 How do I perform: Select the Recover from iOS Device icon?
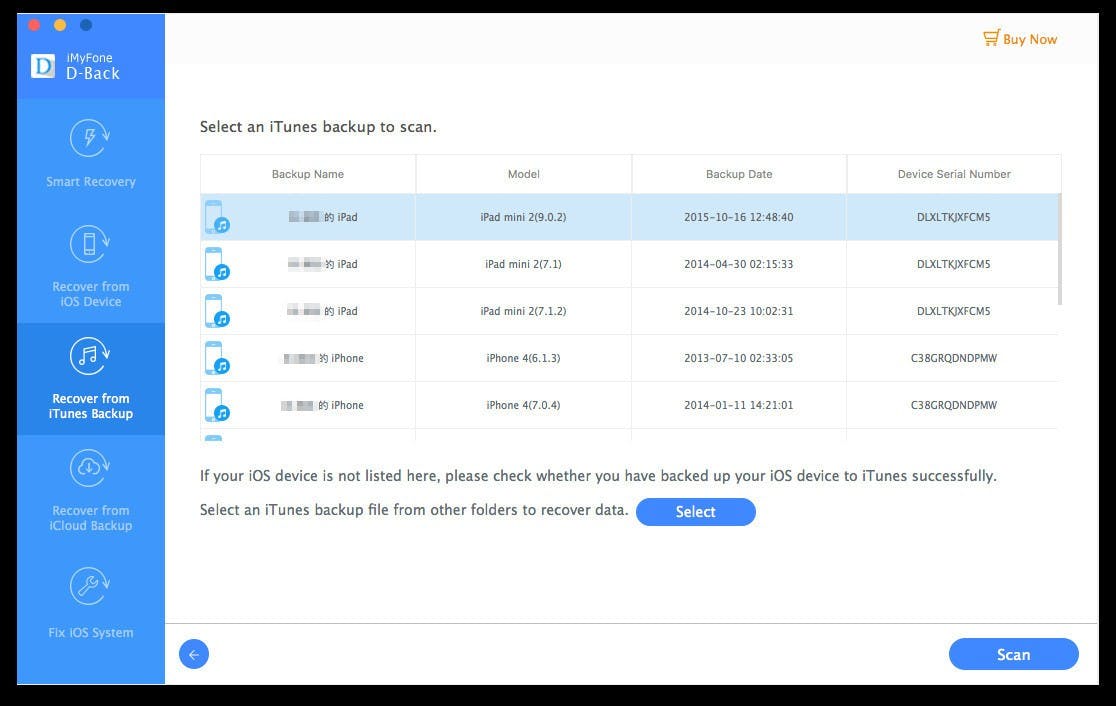point(90,244)
